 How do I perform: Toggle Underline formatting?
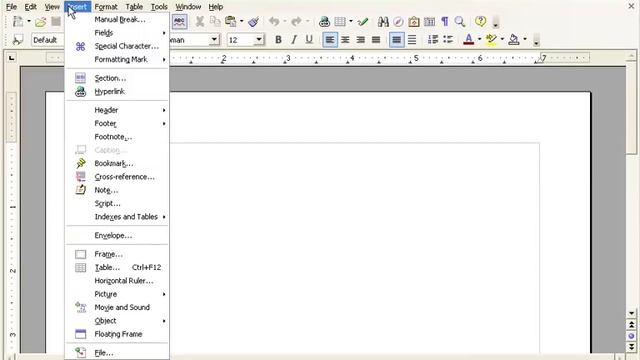coord(309,40)
